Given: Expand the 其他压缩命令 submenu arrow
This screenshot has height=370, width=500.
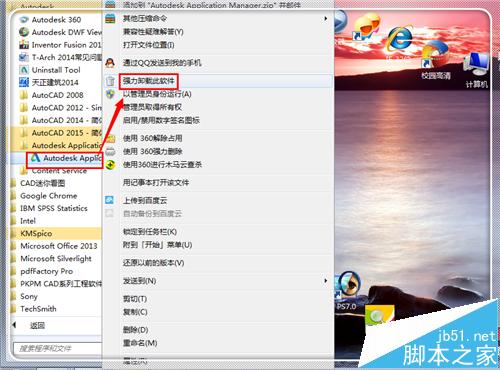Looking at the screenshot, I should pos(326,19).
